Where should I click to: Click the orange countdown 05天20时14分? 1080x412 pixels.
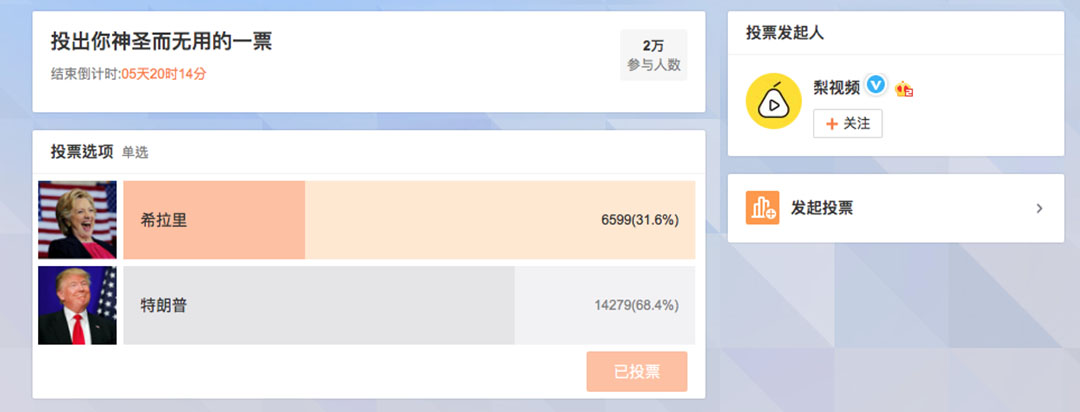pos(164,74)
